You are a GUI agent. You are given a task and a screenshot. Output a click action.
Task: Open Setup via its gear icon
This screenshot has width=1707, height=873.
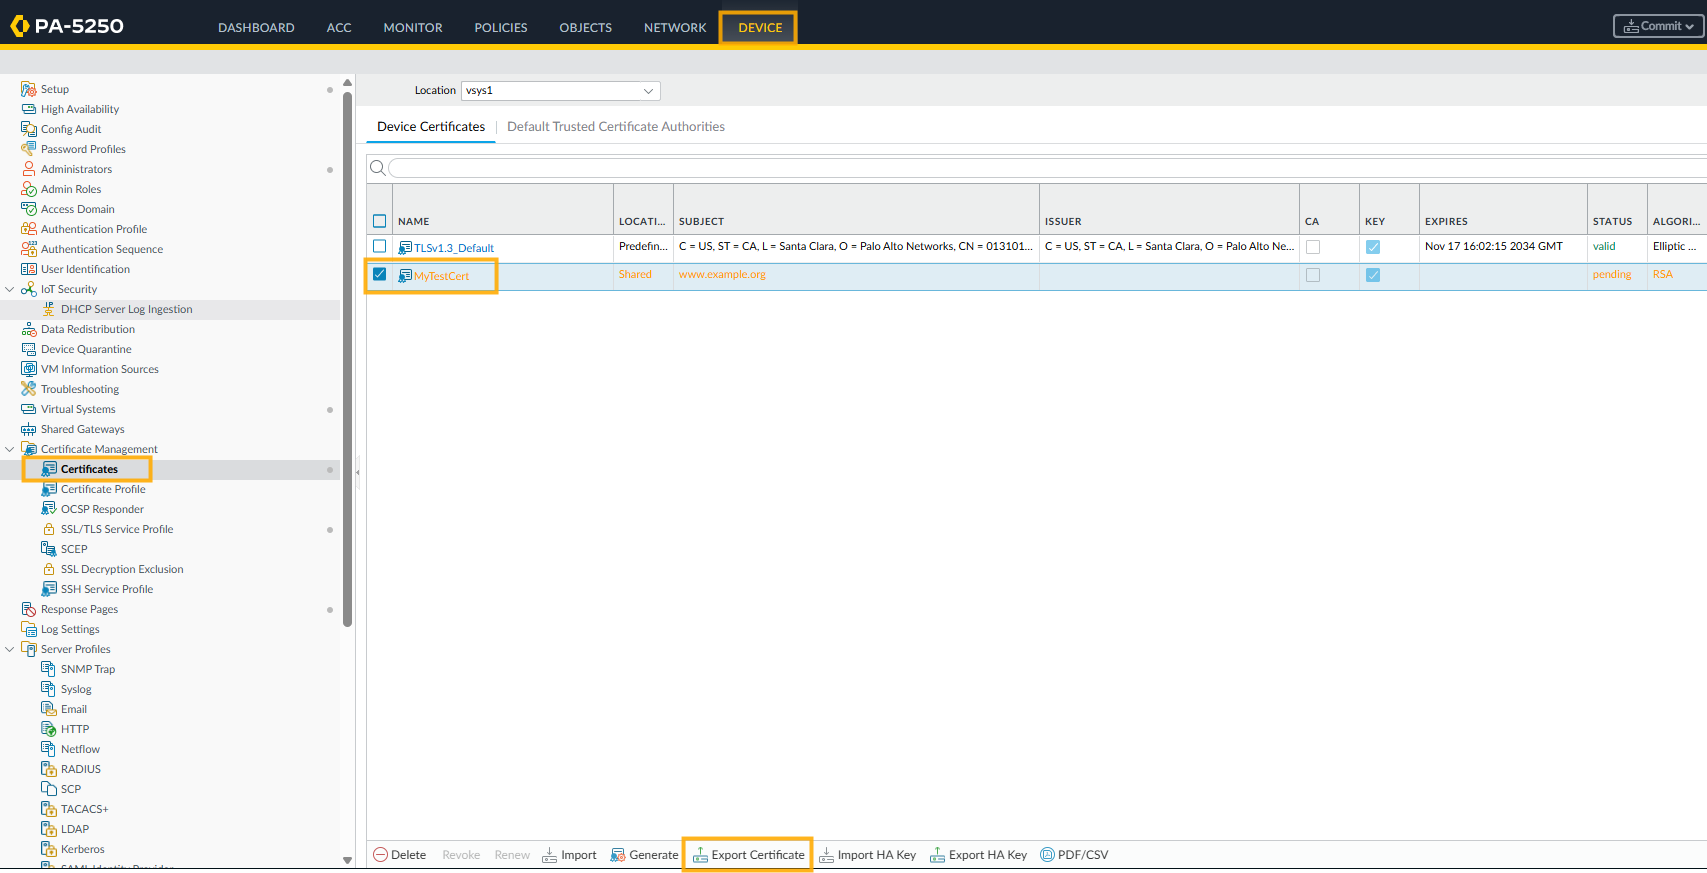coord(29,89)
